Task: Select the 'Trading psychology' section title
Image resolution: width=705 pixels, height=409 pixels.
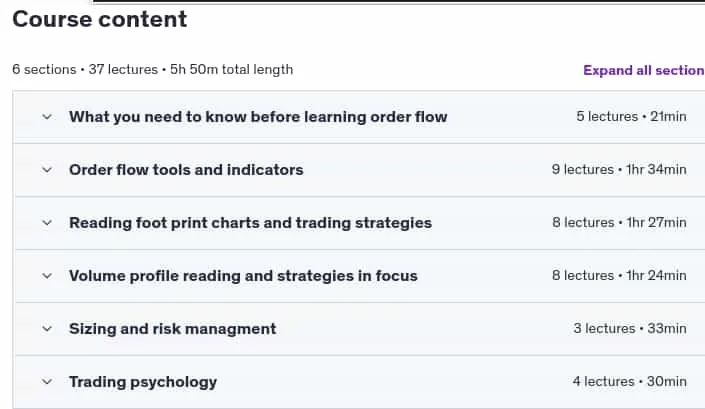Action: pyautogui.click(x=143, y=382)
